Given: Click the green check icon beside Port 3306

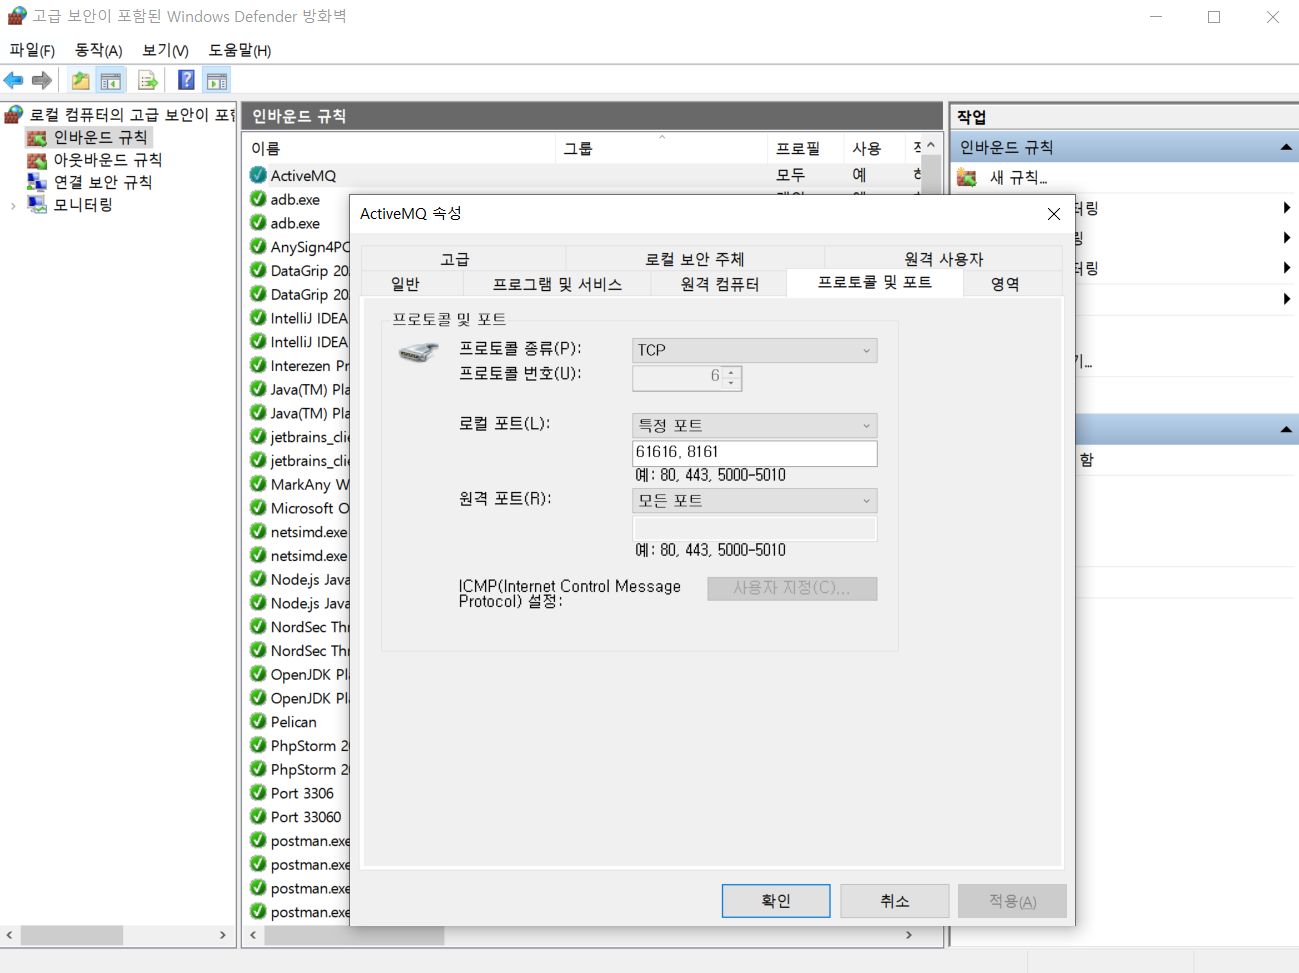Looking at the screenshot, I should (x=258, y=793).
